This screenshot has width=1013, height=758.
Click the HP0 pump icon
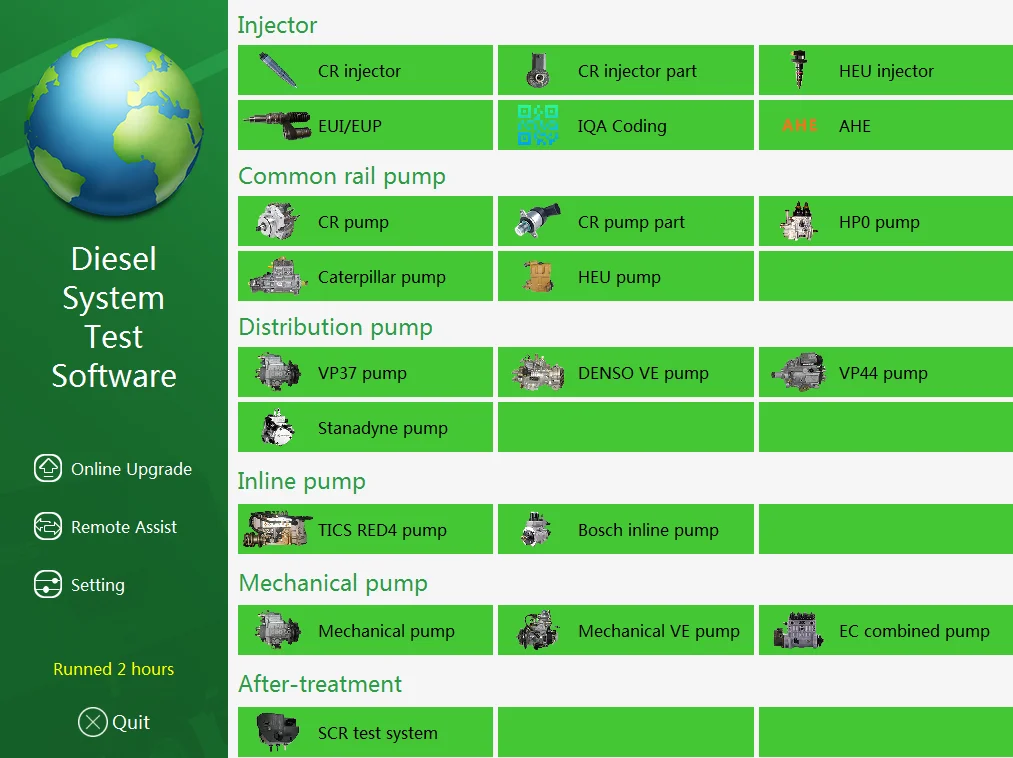coord(799,222)
